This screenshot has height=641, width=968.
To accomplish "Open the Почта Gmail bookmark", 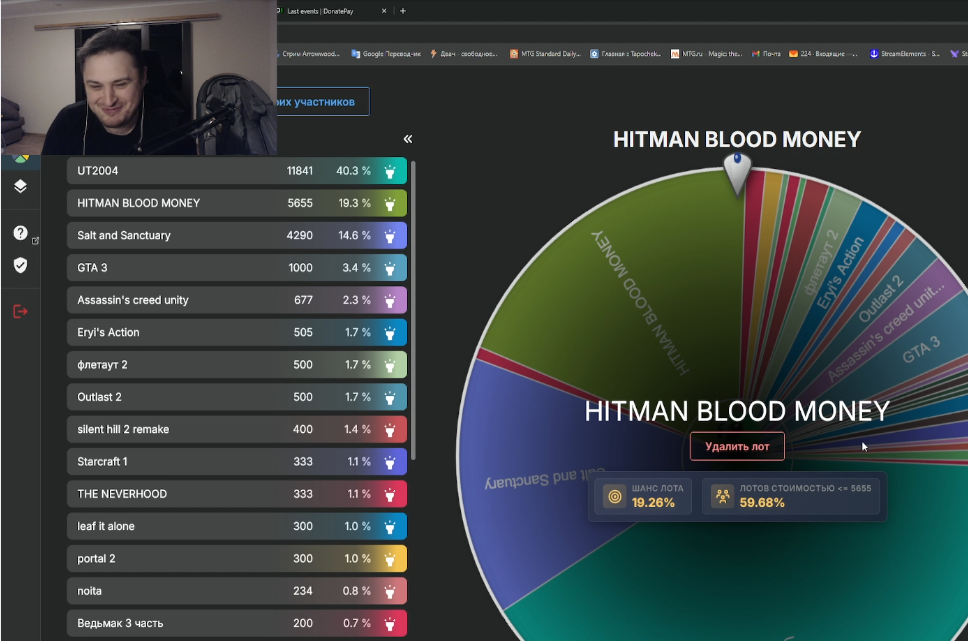I will 766,54.
